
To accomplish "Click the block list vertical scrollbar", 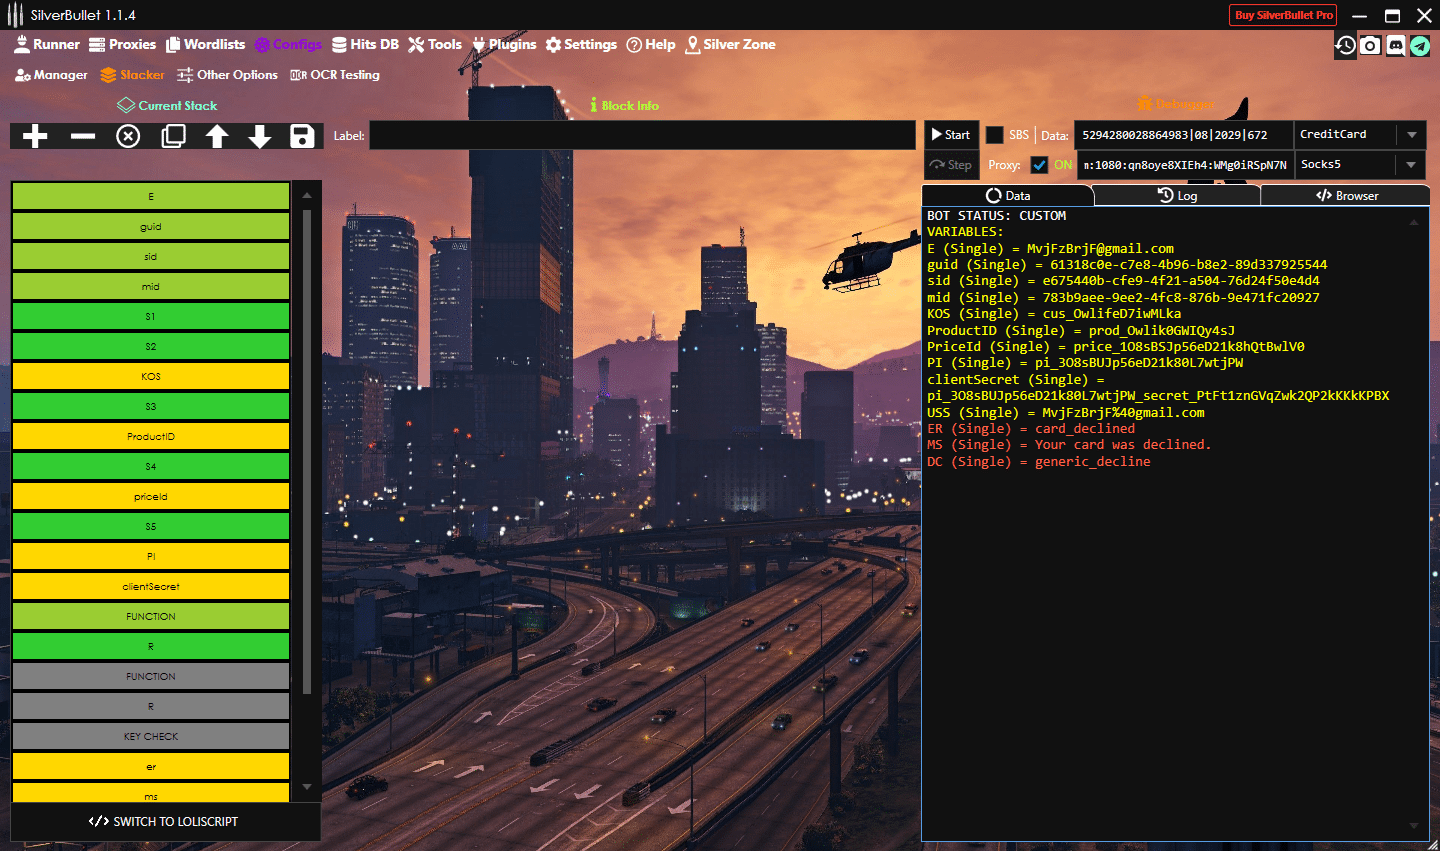I will (x=307, y=450).
